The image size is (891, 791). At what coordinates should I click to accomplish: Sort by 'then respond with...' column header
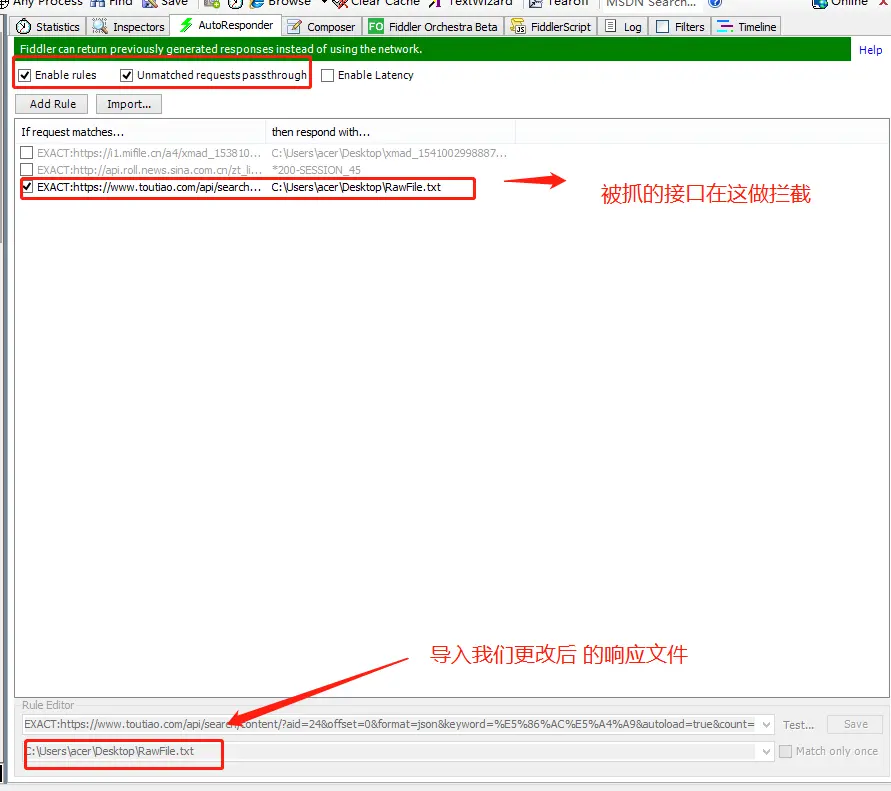390,132
